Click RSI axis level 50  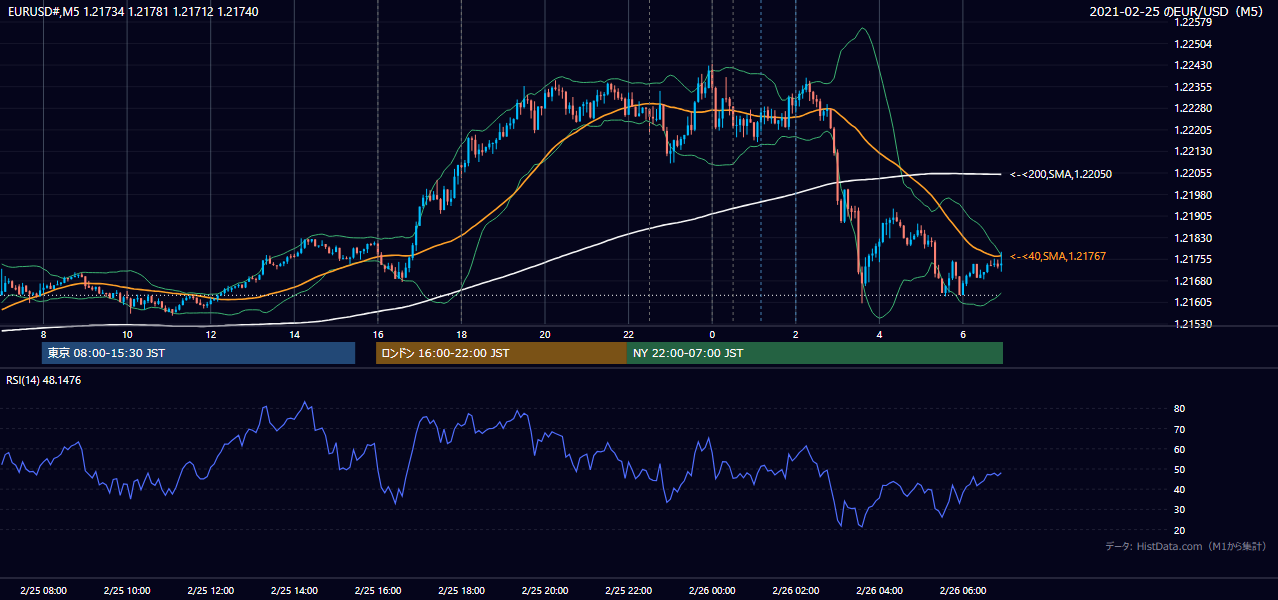tap(1180, 470)
